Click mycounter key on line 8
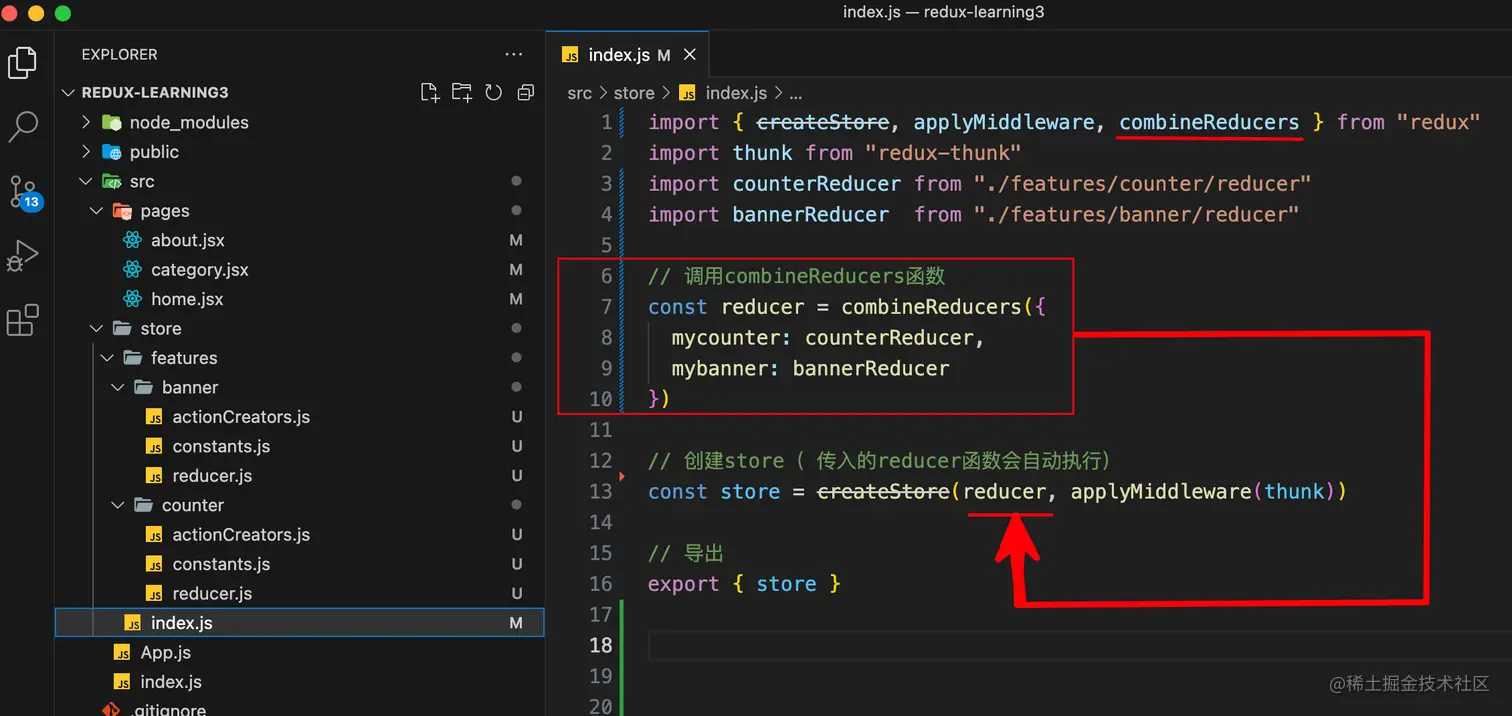This screenshot has height=716, width=1512. [x=726, y=338]
